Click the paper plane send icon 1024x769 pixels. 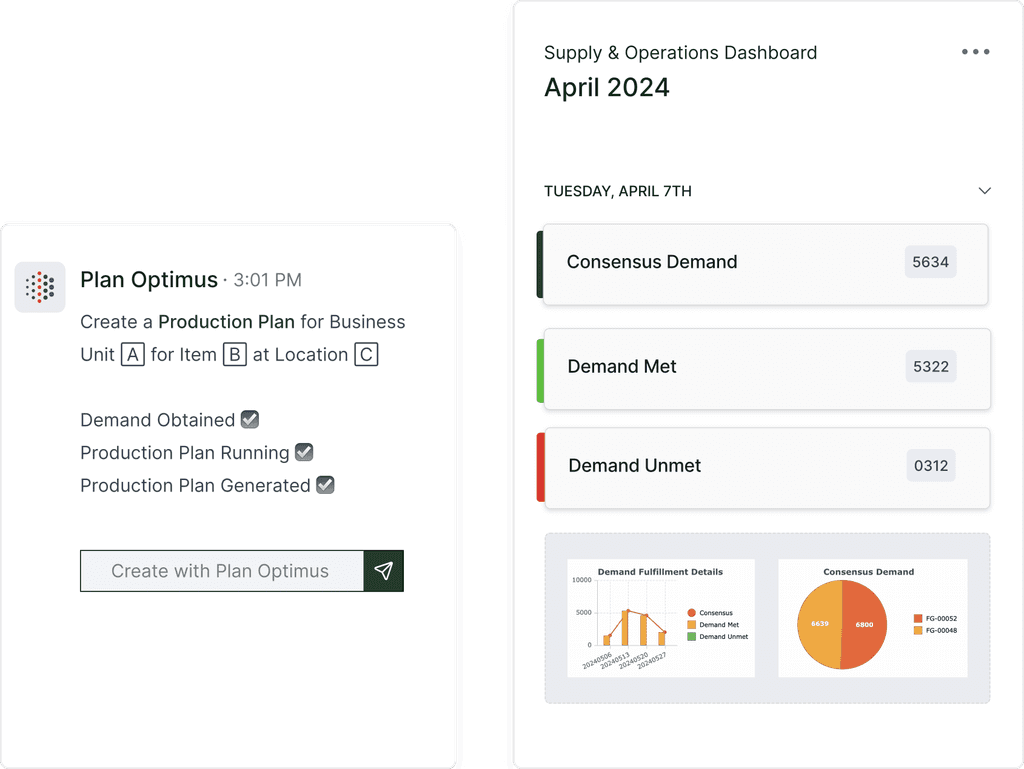[x=383, y=571]
